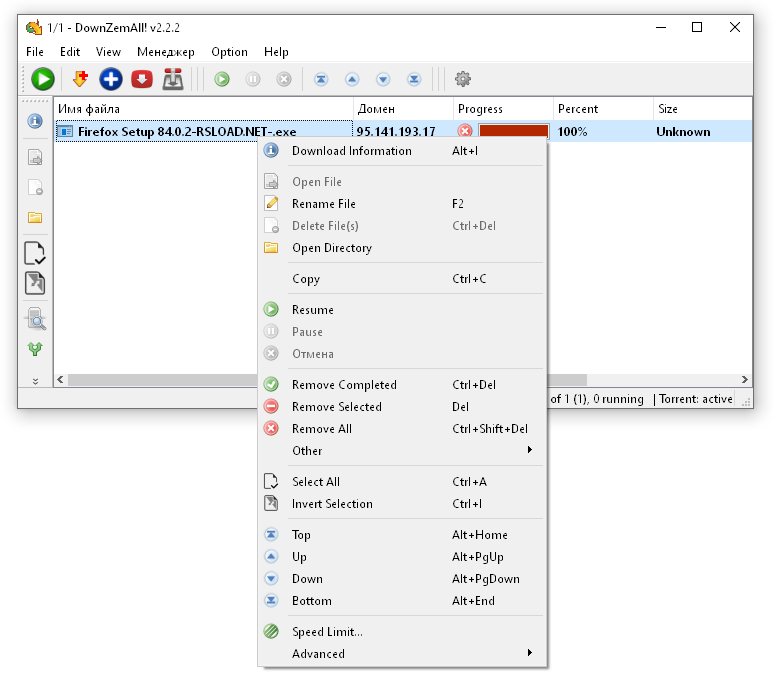Click the horizontal scrollbar right arrow
Image resolution: width=779 pixels, height=692 pixels.
744,380
